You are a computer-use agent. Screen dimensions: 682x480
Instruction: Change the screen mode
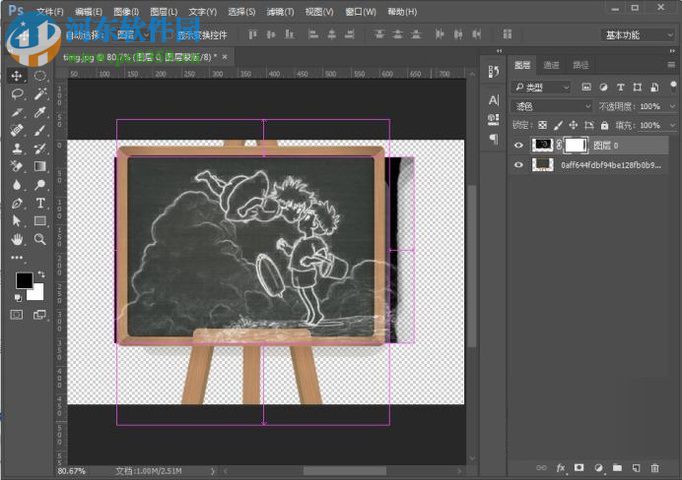click(x=40, y=314)
